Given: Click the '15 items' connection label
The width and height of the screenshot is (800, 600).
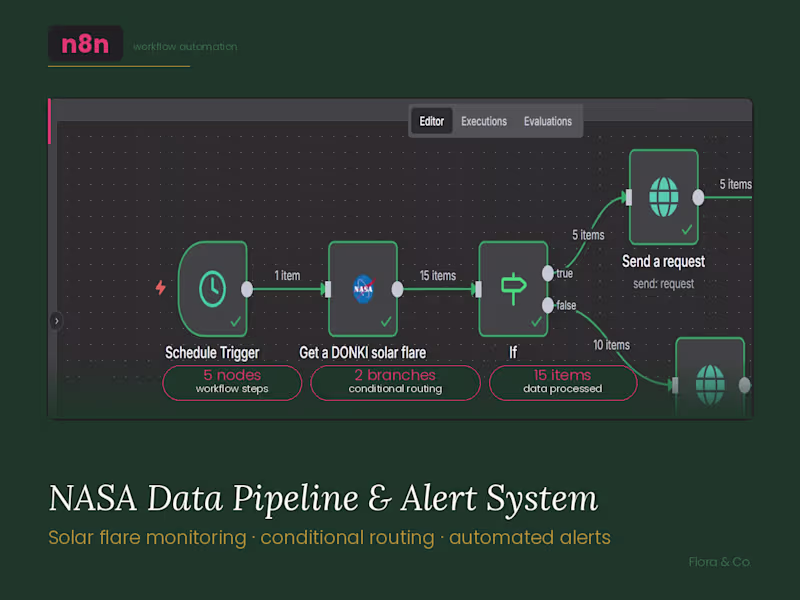Looking at the screenshot, I should [x=438, y=276].
